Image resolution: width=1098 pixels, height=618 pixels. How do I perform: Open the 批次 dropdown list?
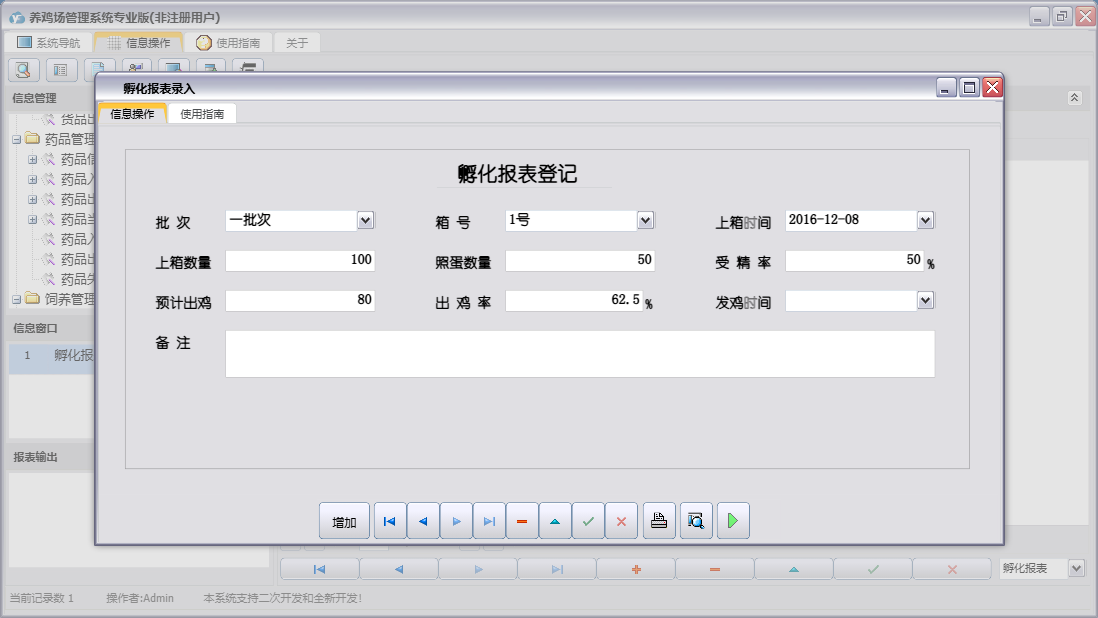[365, 220]
